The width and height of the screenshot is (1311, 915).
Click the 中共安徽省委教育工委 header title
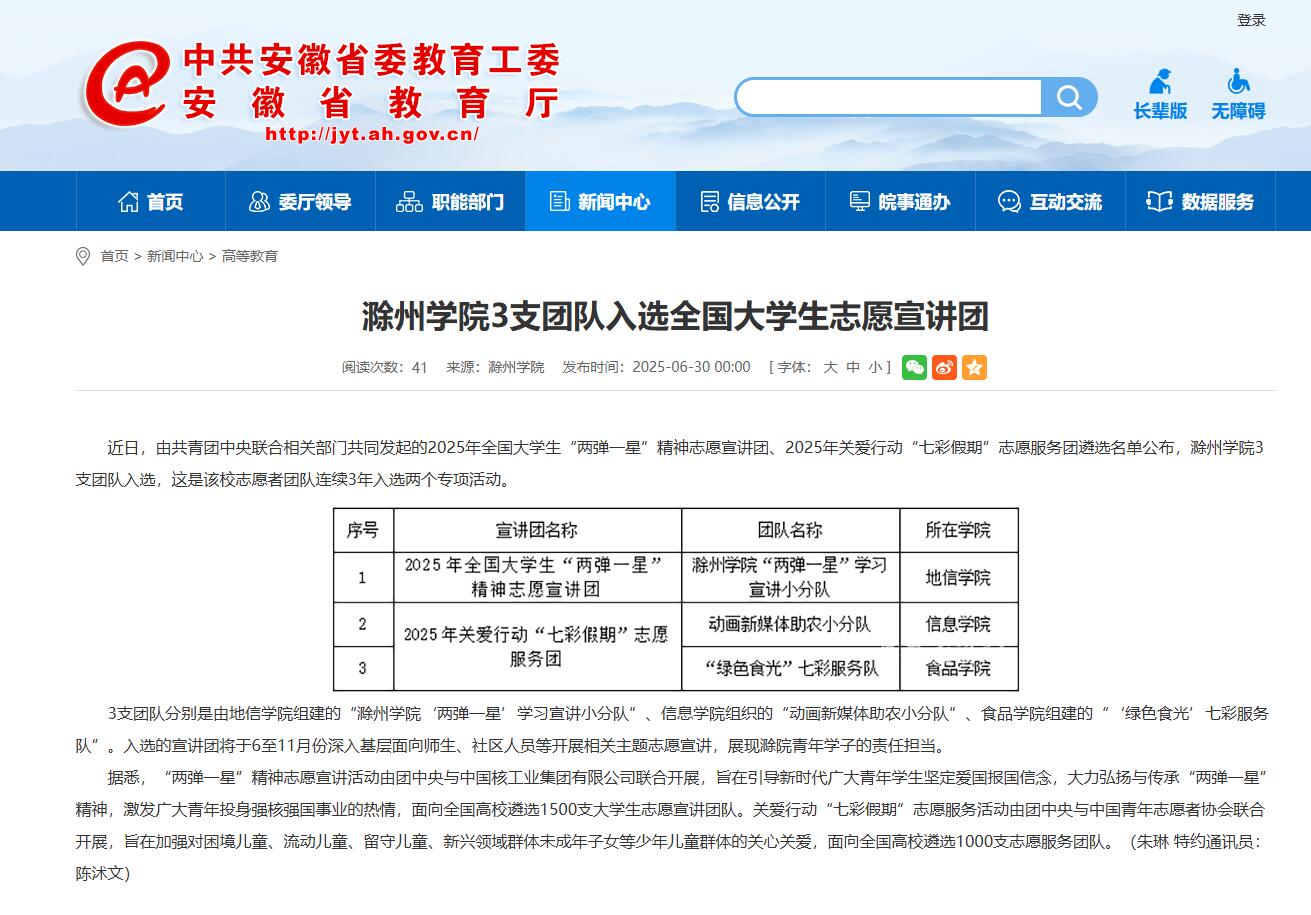click(x=371, y=61)
